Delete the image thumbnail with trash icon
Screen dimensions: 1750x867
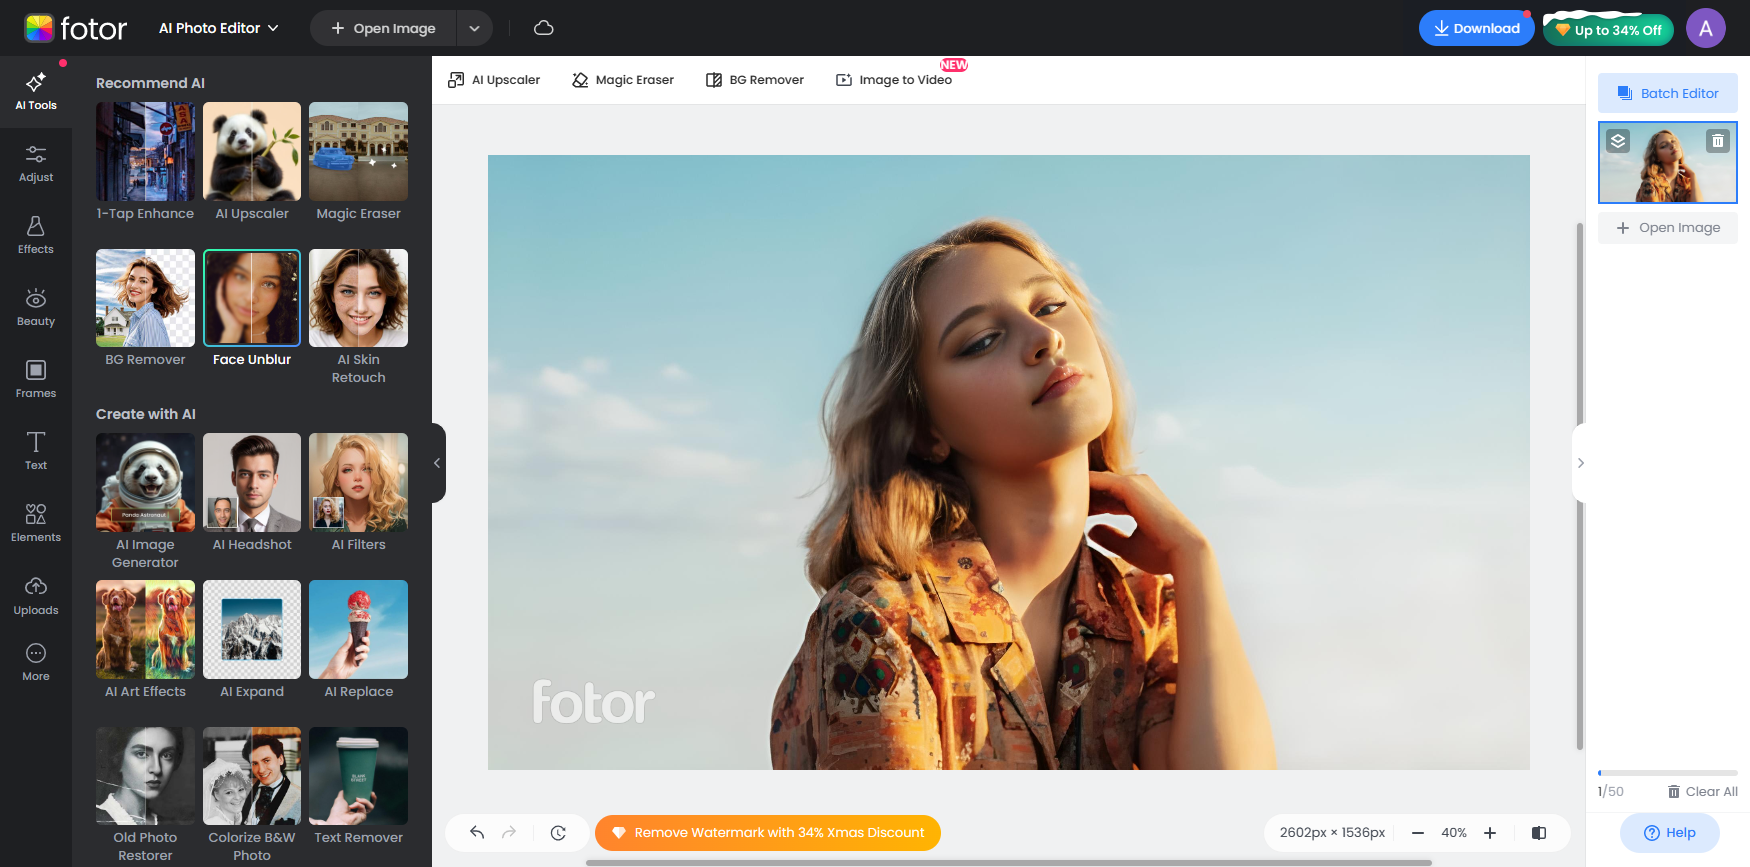[x=1718, y=141]
